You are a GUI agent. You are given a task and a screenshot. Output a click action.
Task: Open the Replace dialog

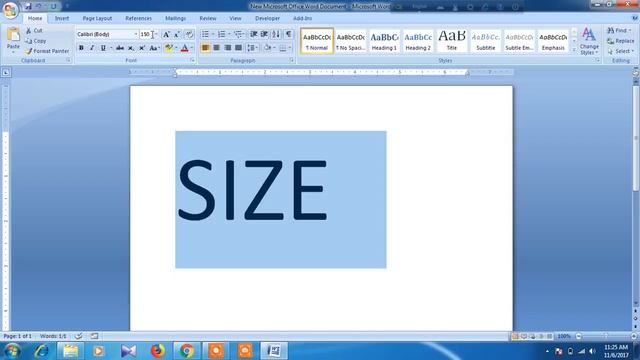621,41
